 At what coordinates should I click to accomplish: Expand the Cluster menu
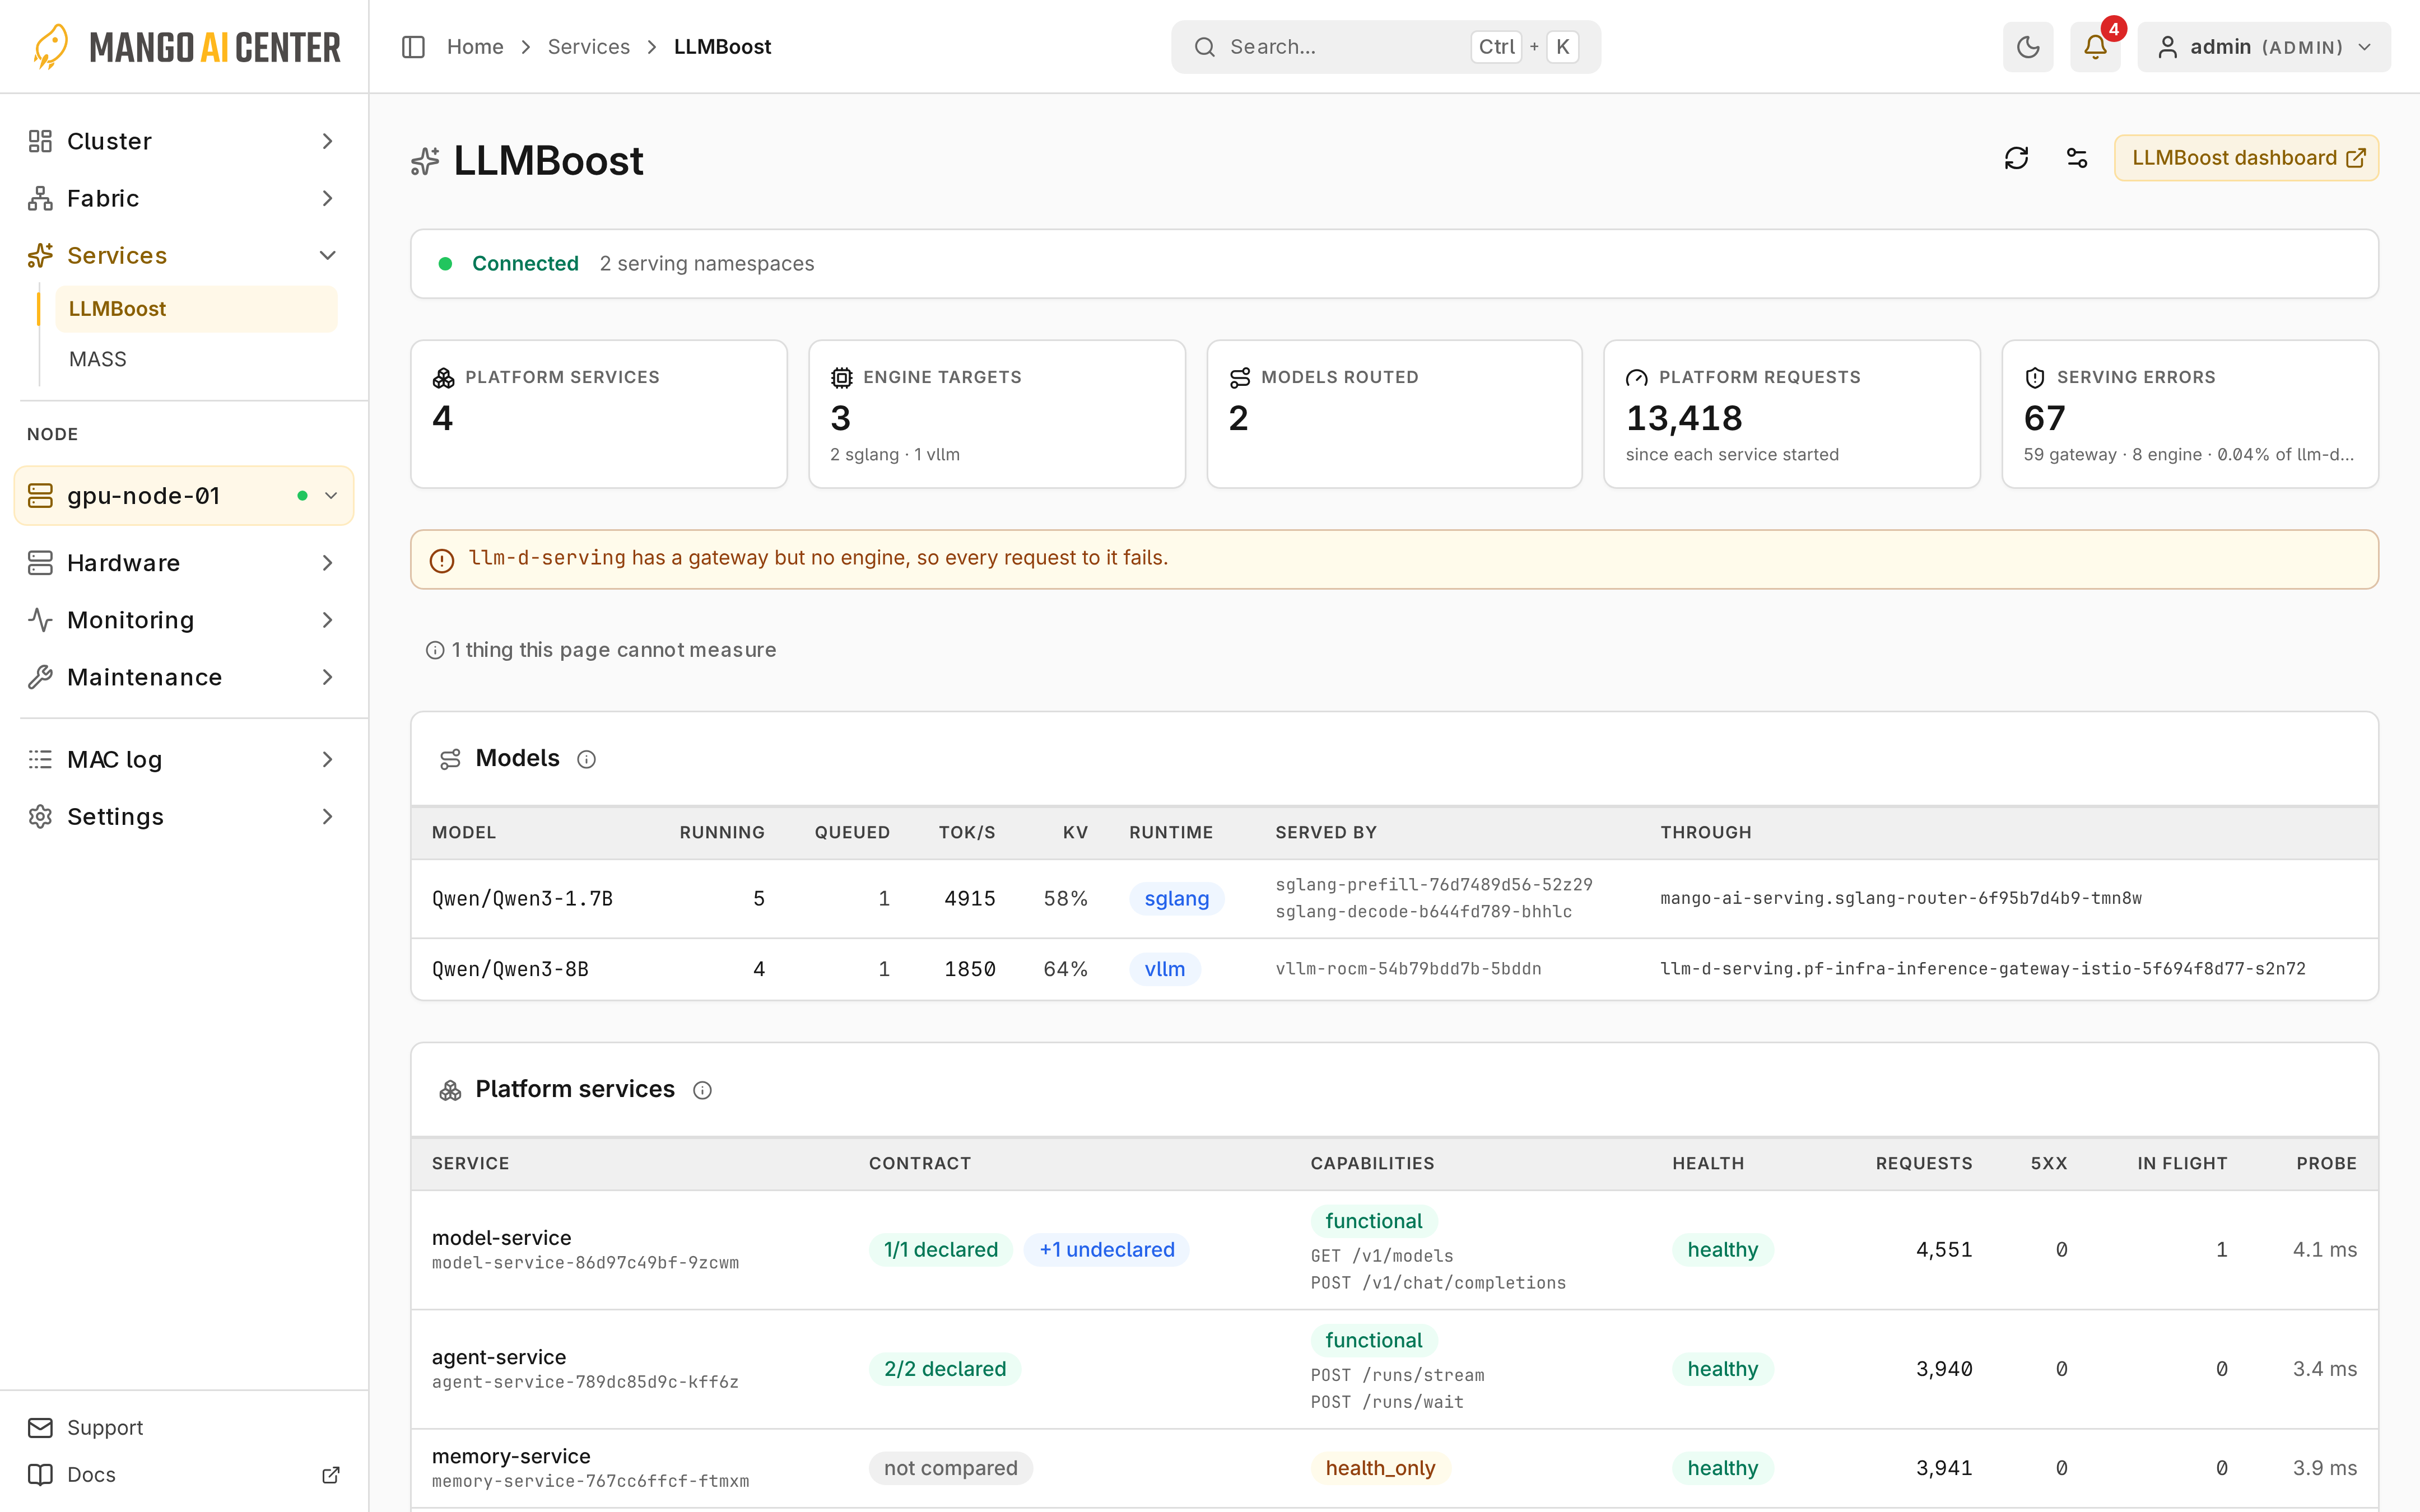pyautogui.click(x=184, y=141)
